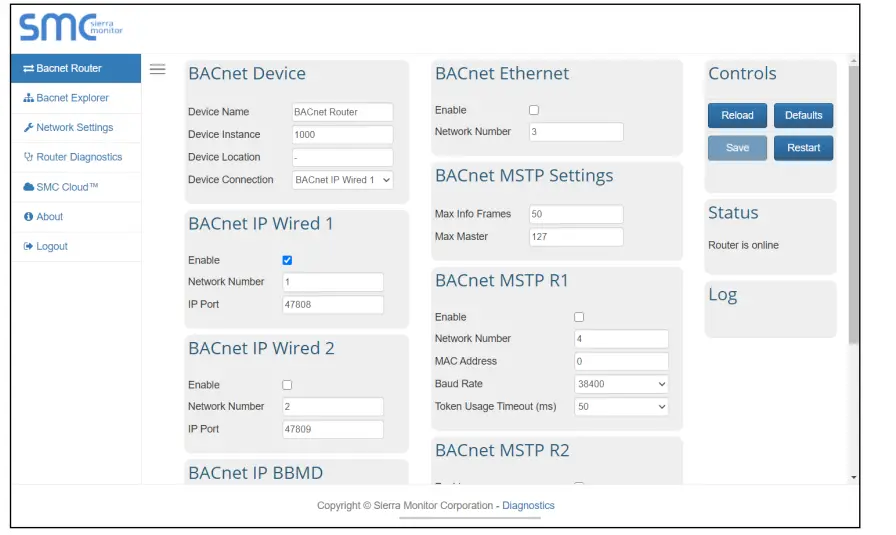The width and height of the screenshot is (896, 535).
Task: Click the Log panel heading
Action: point(723,296)
